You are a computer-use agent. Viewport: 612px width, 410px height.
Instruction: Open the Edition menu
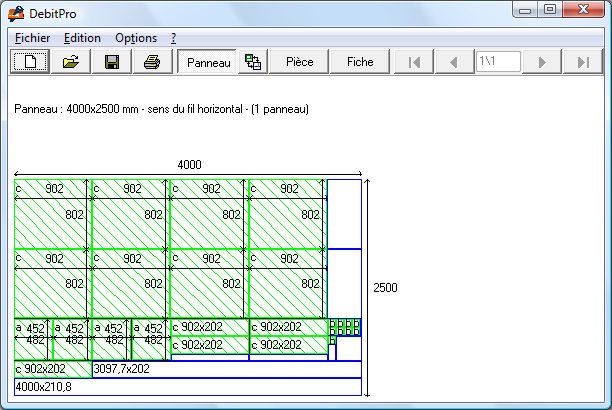pyautogui.click(x=82, y=38)
